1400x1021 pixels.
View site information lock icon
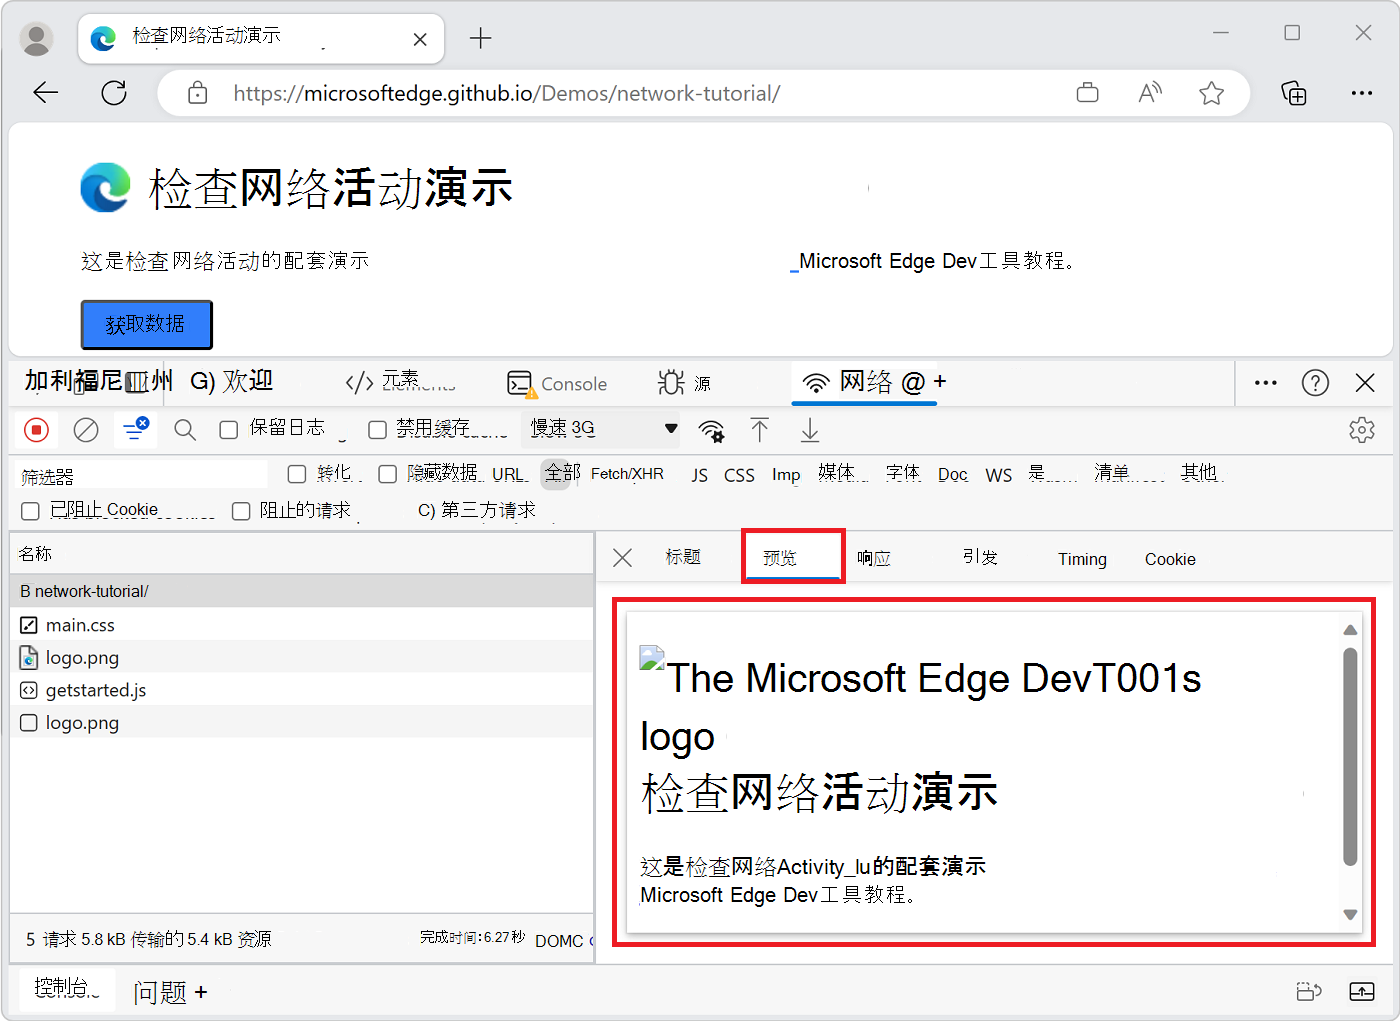tap(198, 93)
